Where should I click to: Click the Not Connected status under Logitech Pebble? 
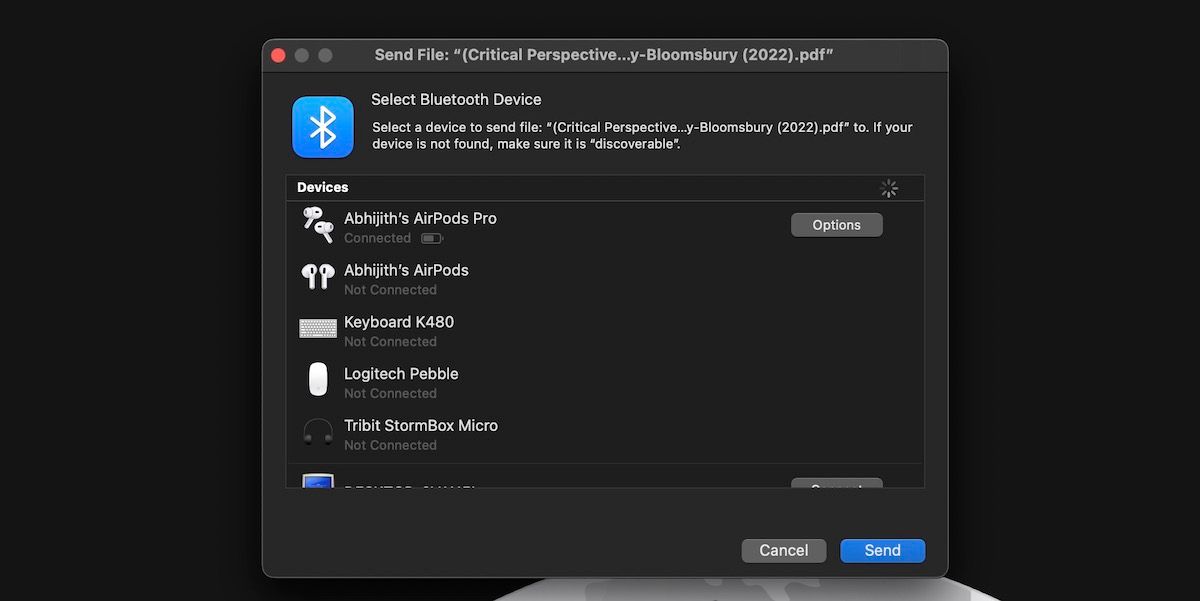click(389, 393)
